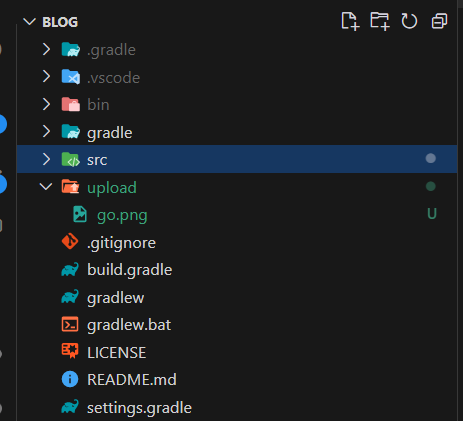Click the LICENSE certificate icon

70,351
